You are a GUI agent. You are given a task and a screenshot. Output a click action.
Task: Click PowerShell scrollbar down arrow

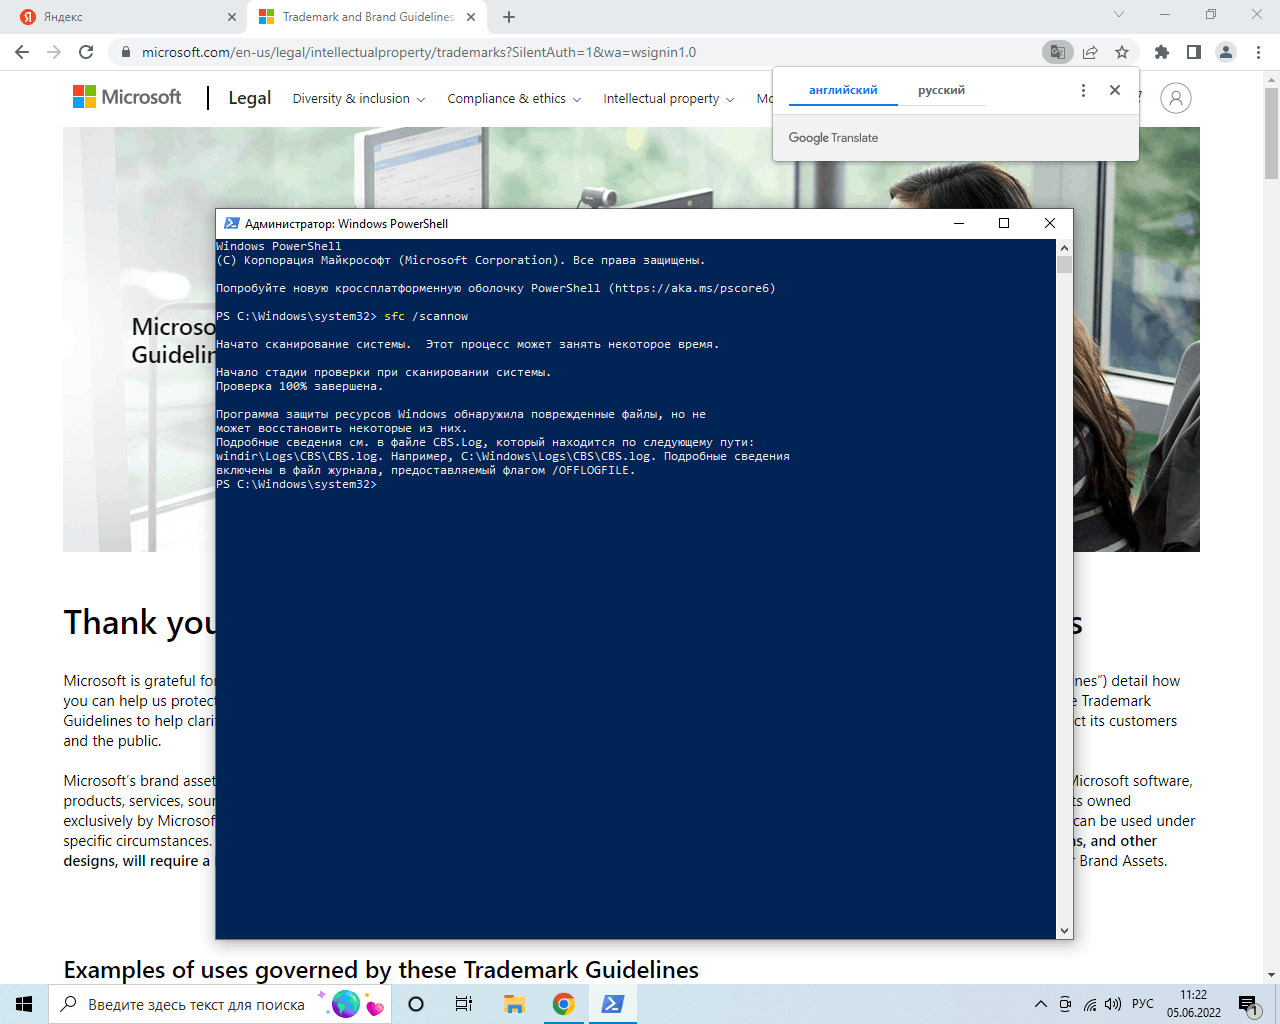1064,930
